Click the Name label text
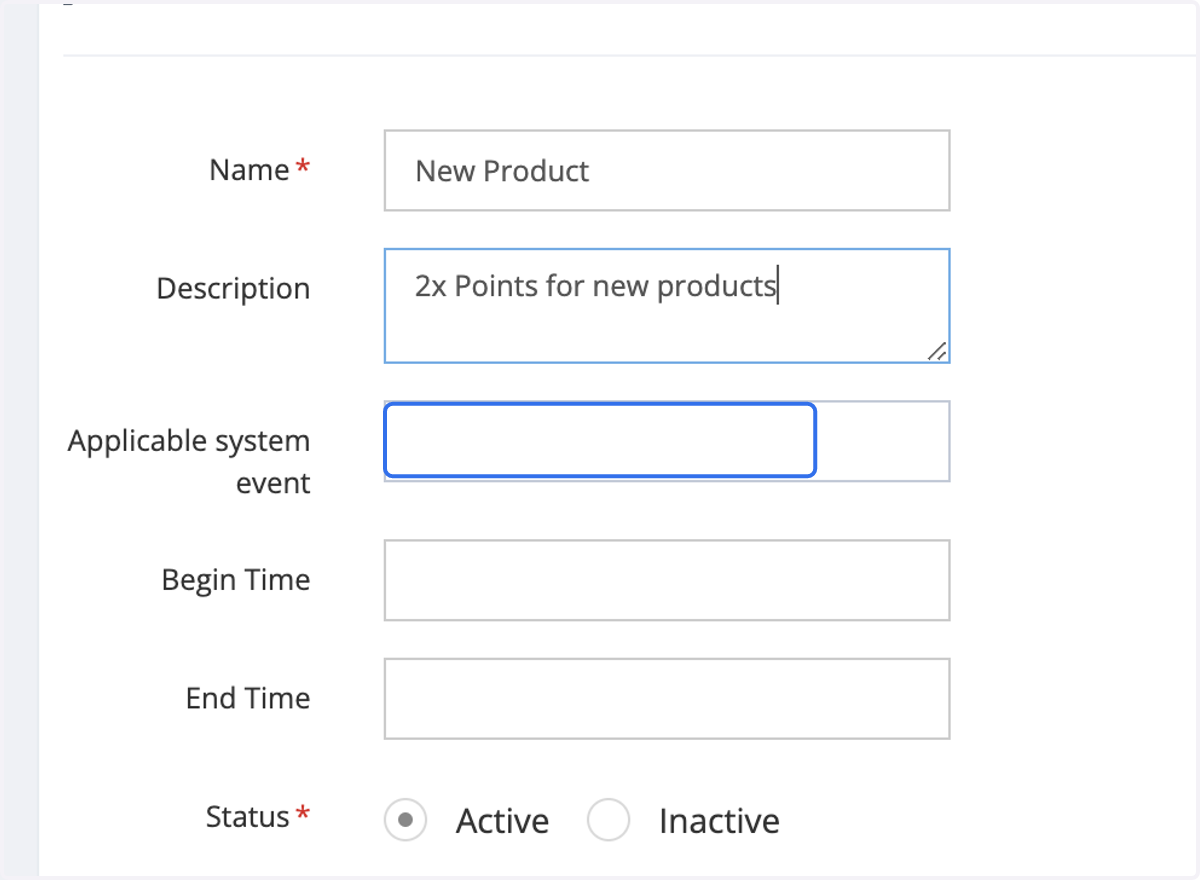The width and height of the screenshot is (1200, 880). [249, 170]
